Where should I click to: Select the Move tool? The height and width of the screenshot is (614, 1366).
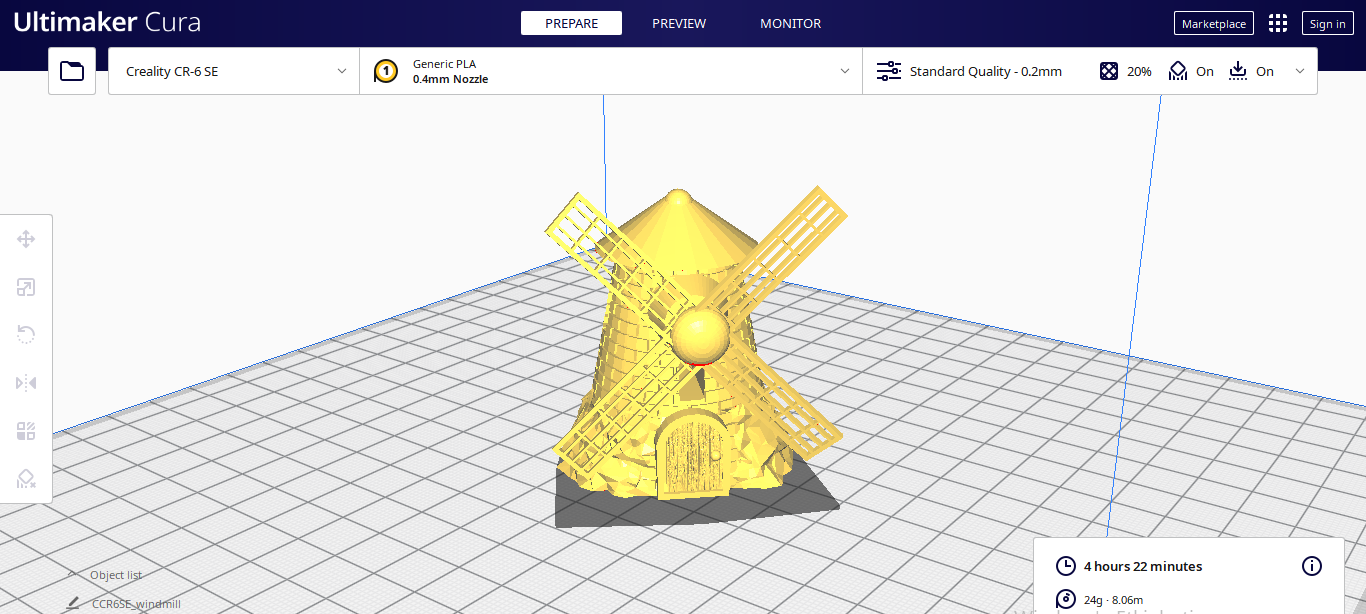(26, 239)
